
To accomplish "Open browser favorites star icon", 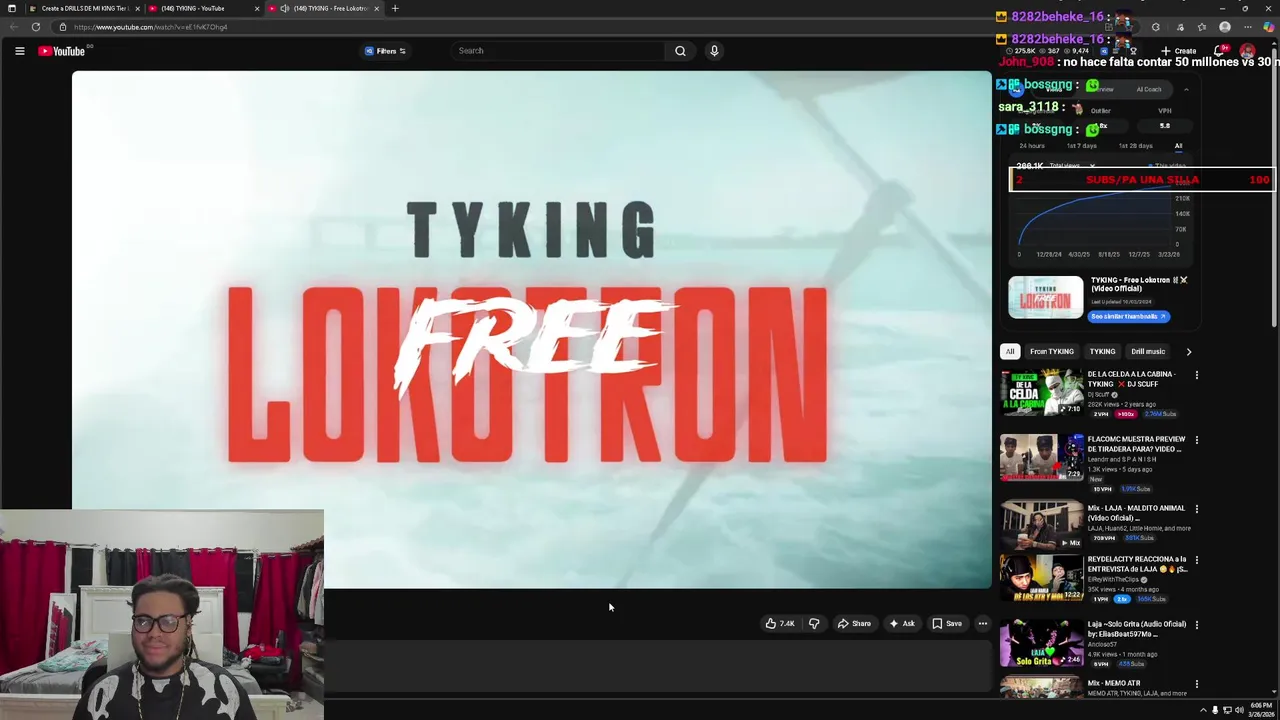I will (1202, 27).
